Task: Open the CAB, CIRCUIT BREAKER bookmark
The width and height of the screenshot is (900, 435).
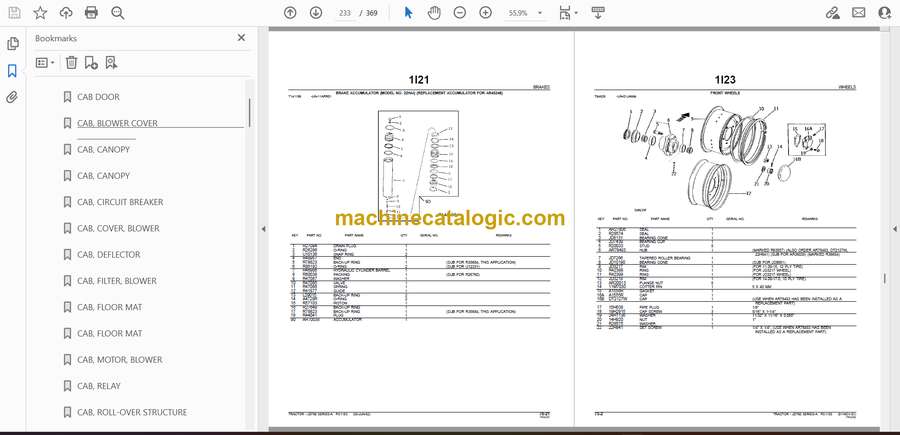Action: (x=120, y=202)
